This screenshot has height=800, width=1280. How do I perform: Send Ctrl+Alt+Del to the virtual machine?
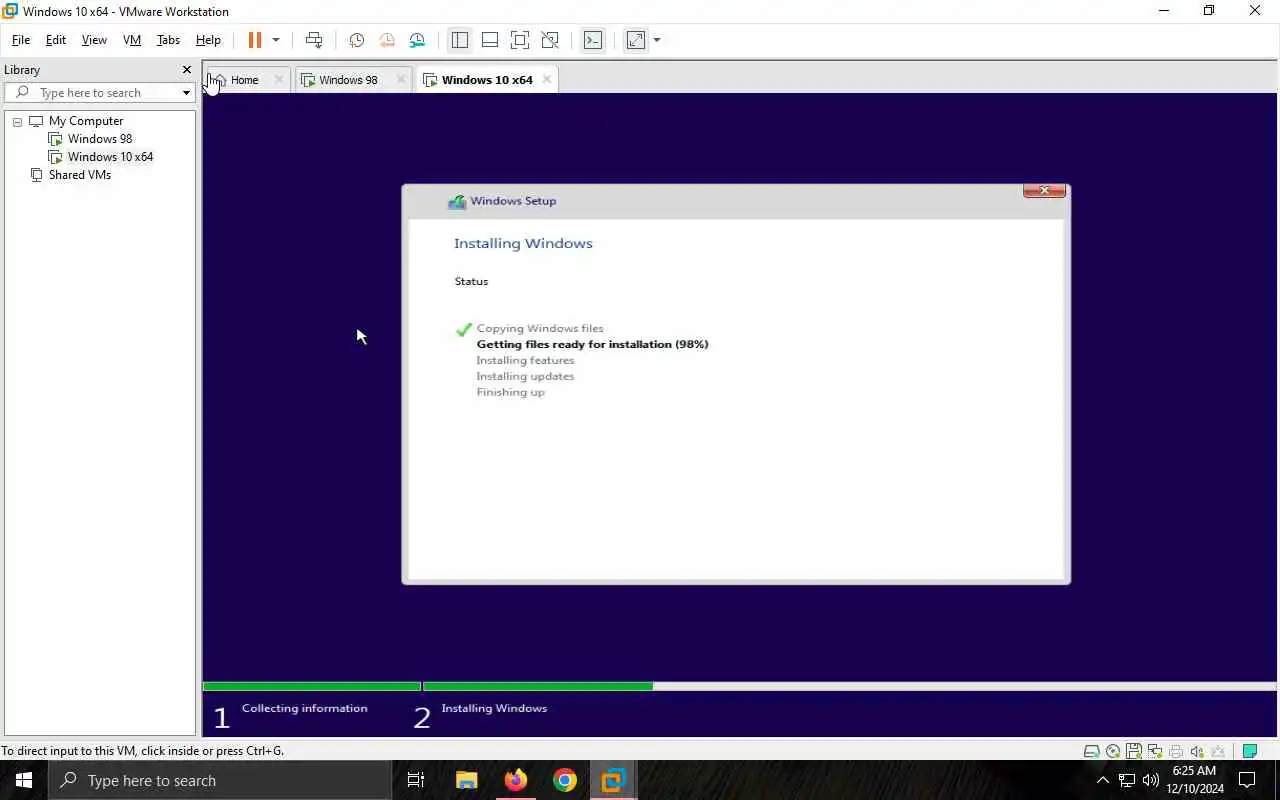(x=314, y=40)
